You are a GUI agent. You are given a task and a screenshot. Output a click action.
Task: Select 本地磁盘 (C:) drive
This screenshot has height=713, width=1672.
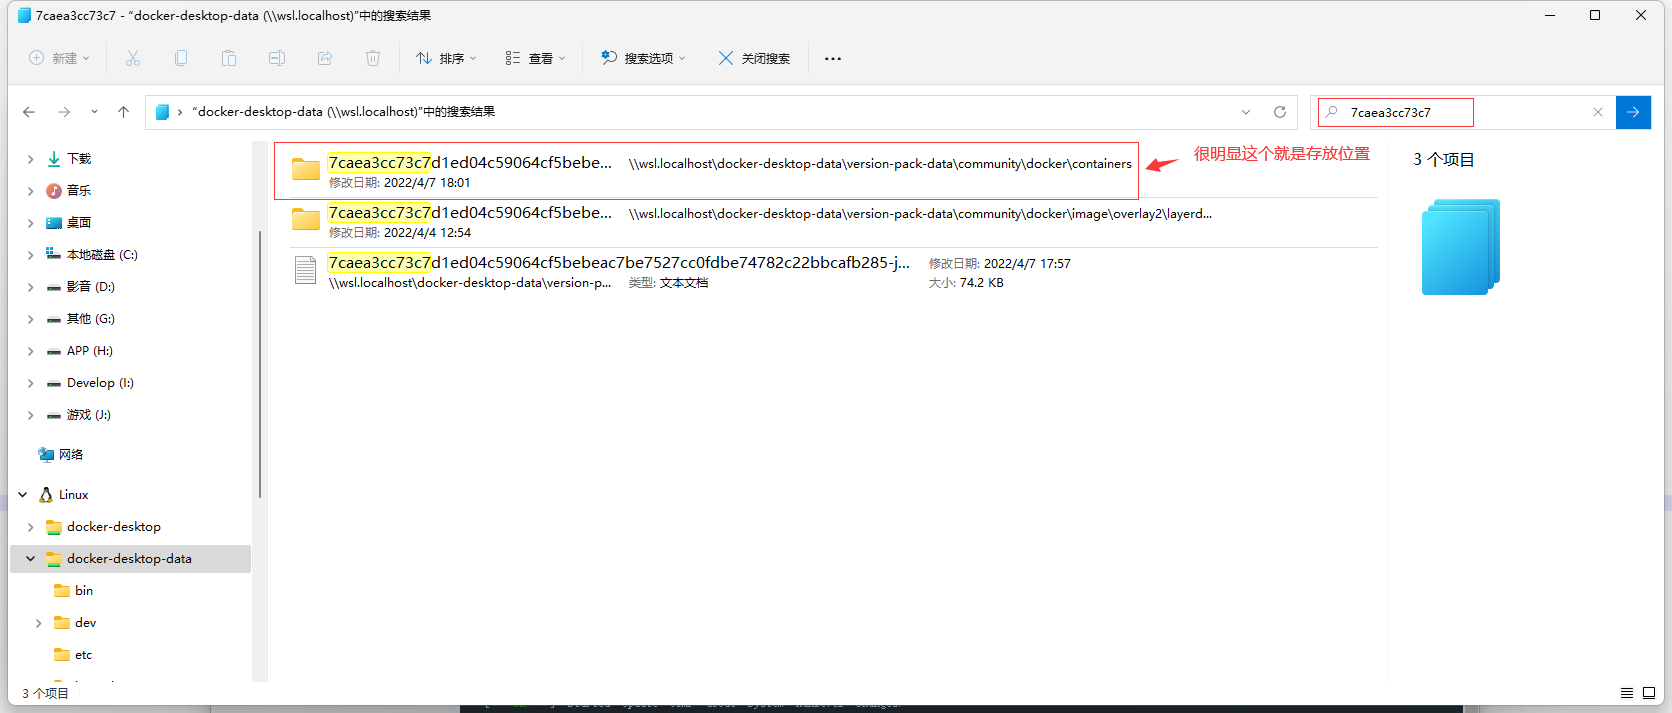102,254
